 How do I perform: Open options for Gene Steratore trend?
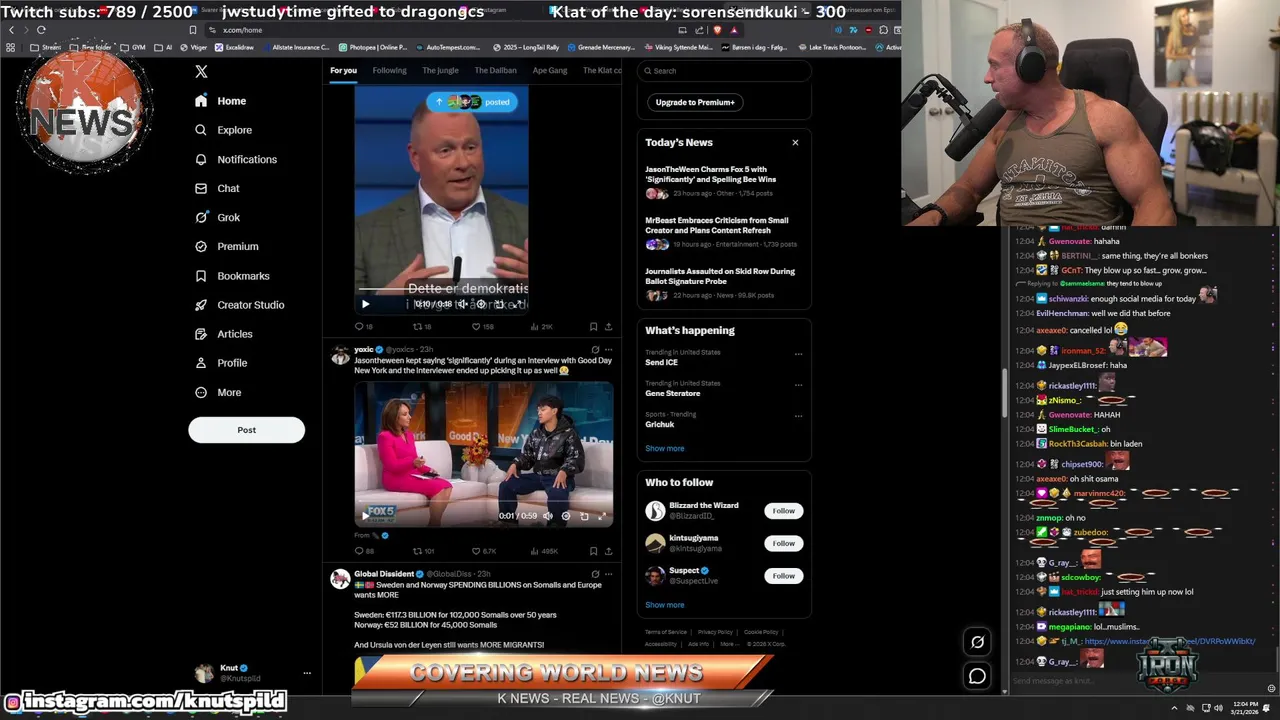(x=798, y=385)
